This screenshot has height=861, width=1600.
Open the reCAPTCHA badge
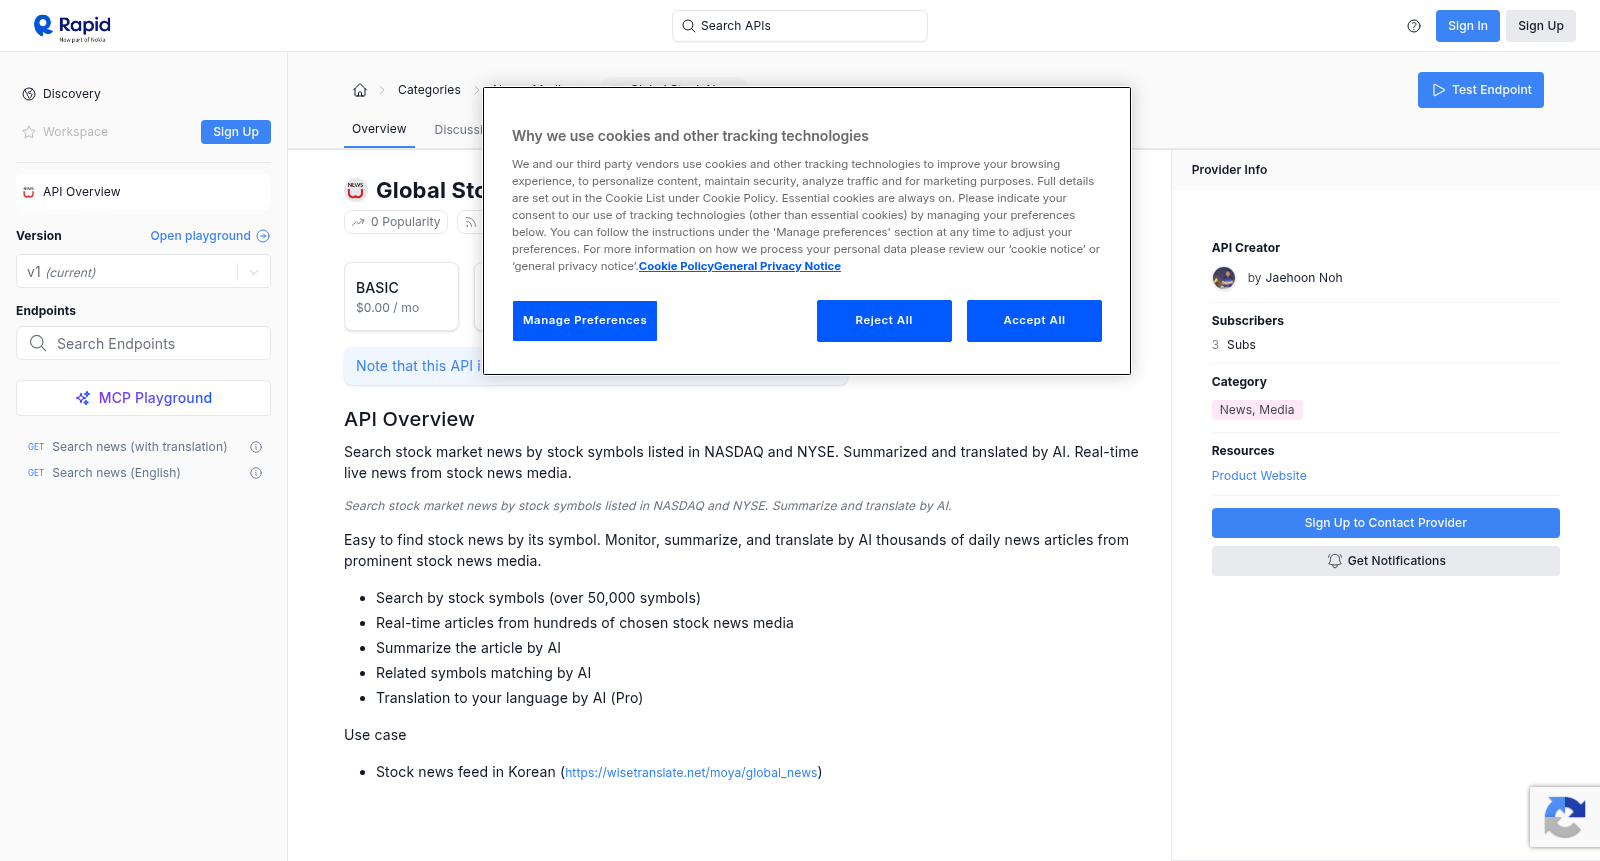(1564, 816)
